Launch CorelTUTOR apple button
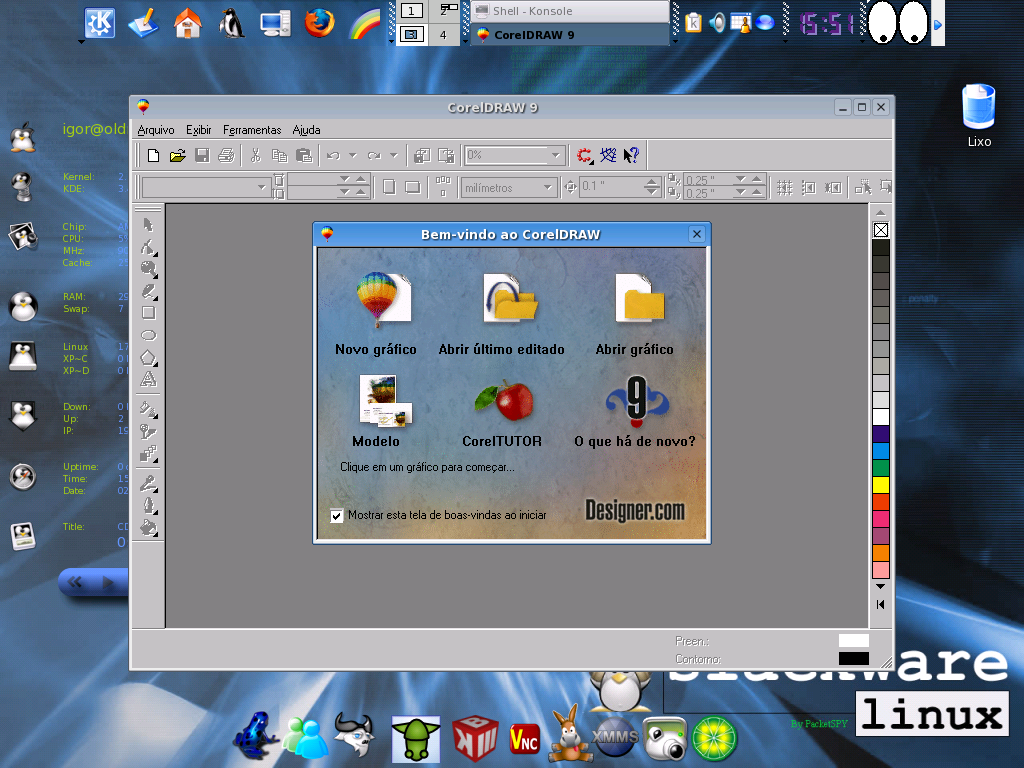 502,411
